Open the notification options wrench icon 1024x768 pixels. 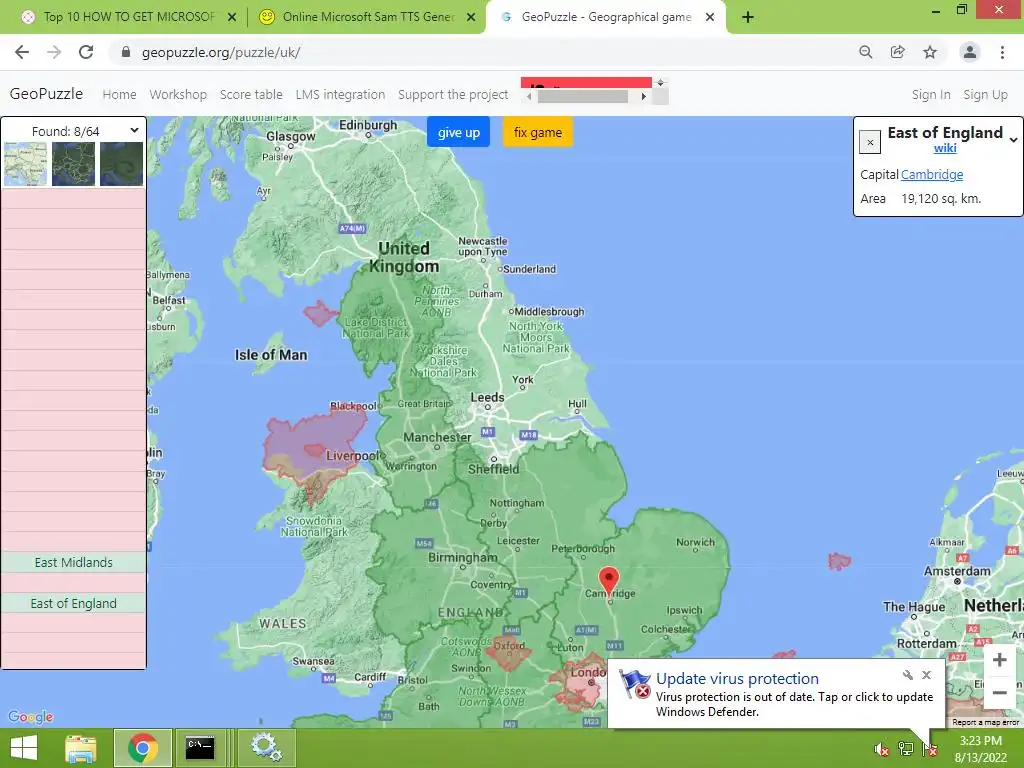coord(908,675)
